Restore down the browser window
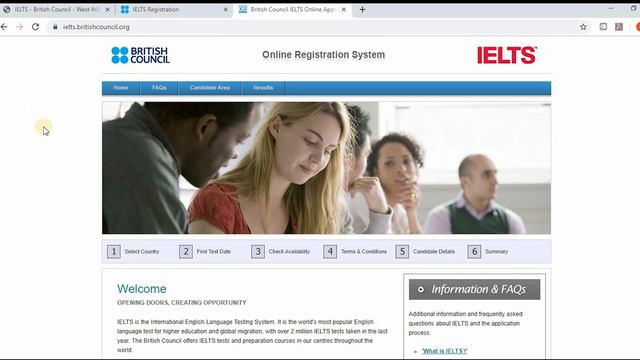The height and width of the screenshot is (360, 640). (x=634, y=8)
